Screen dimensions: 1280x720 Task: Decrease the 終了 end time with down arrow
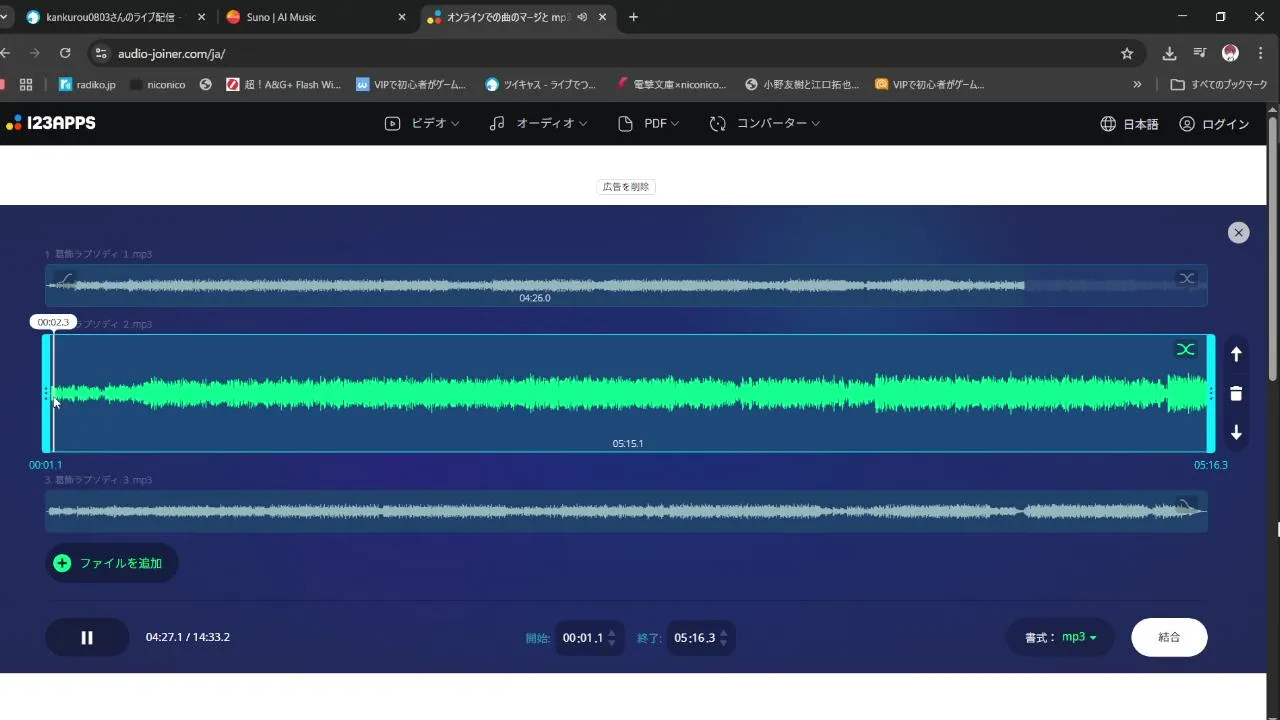pyautogui.click(x=723, y=643)
